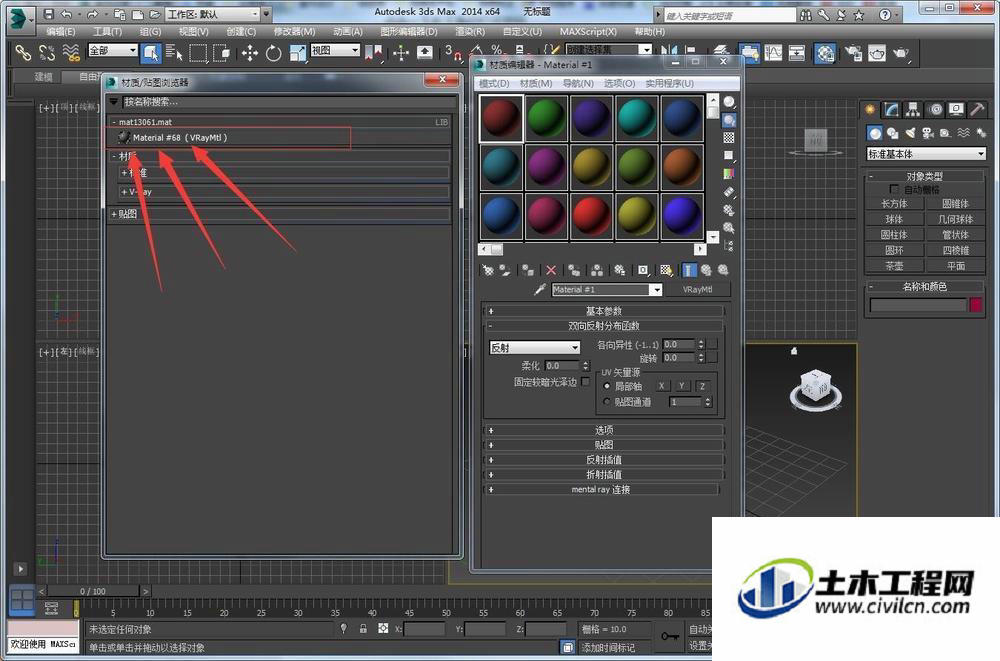
Task: Open the Display panel tab icon
Action: (955, 110)
